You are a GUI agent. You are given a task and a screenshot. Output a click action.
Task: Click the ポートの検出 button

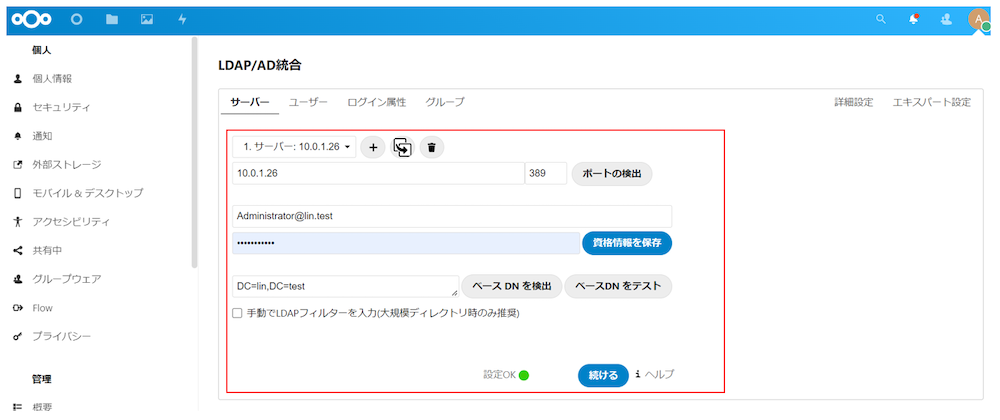(x=612, y=173)
